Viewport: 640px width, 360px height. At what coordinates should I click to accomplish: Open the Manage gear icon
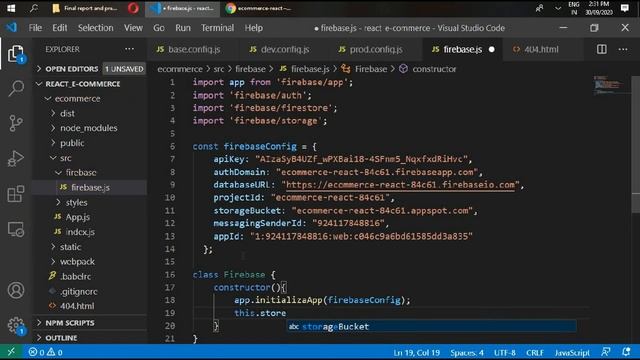tap(16, 326)
